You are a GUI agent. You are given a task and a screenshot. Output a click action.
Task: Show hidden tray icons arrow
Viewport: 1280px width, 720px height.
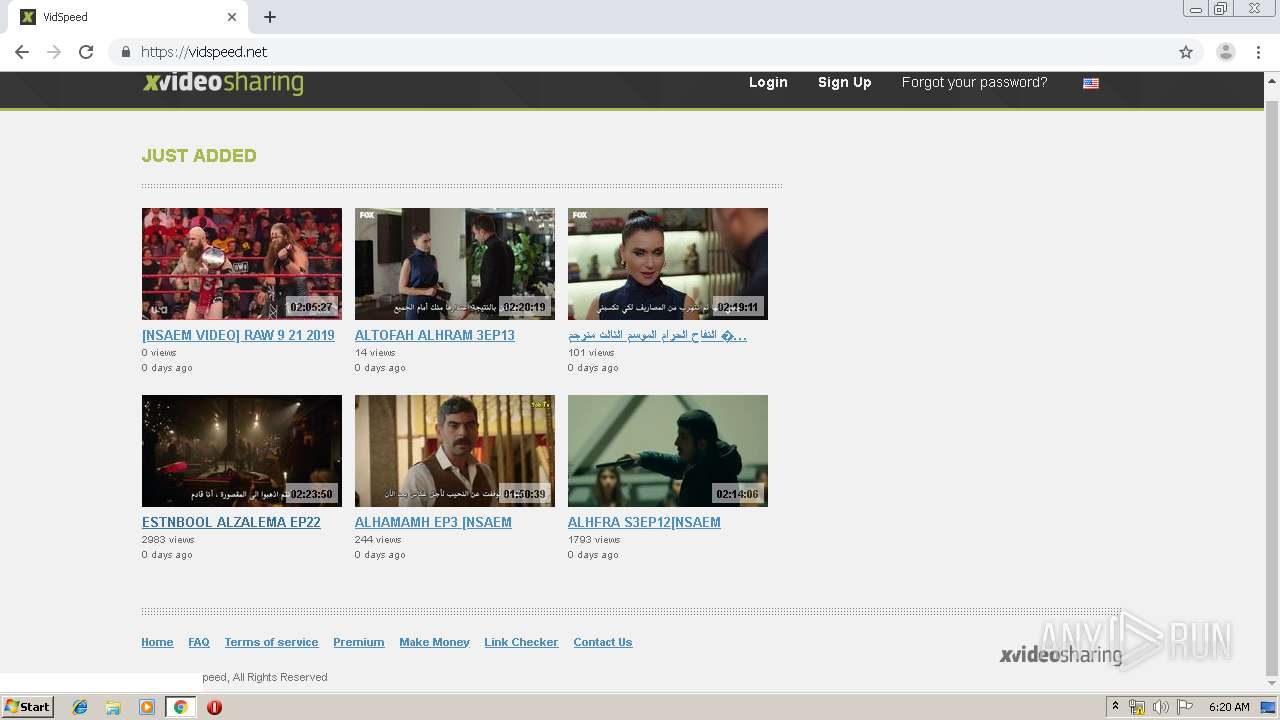[1115, 707]
